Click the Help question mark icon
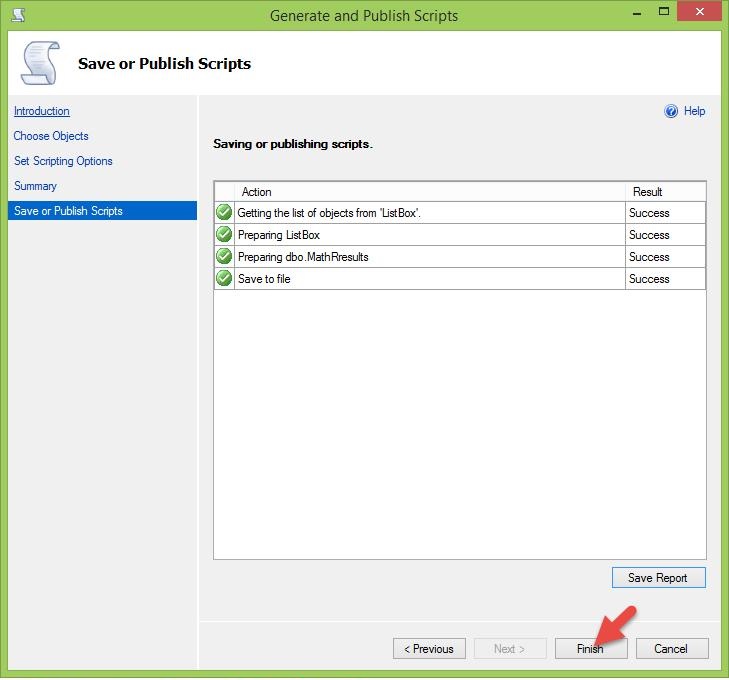The image size is (729, 680). 671,111
